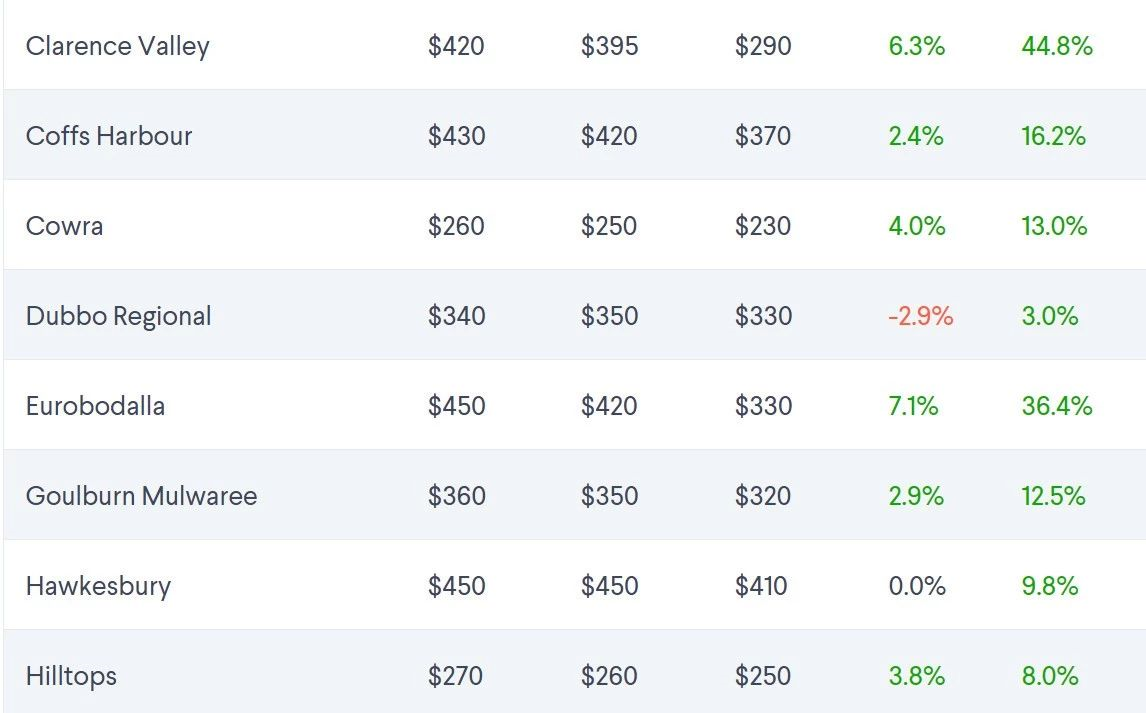The width and height of the screenshot is (1146, 713).
Task: Select Hilltops' 3.8% change figure
Action: 916,676
